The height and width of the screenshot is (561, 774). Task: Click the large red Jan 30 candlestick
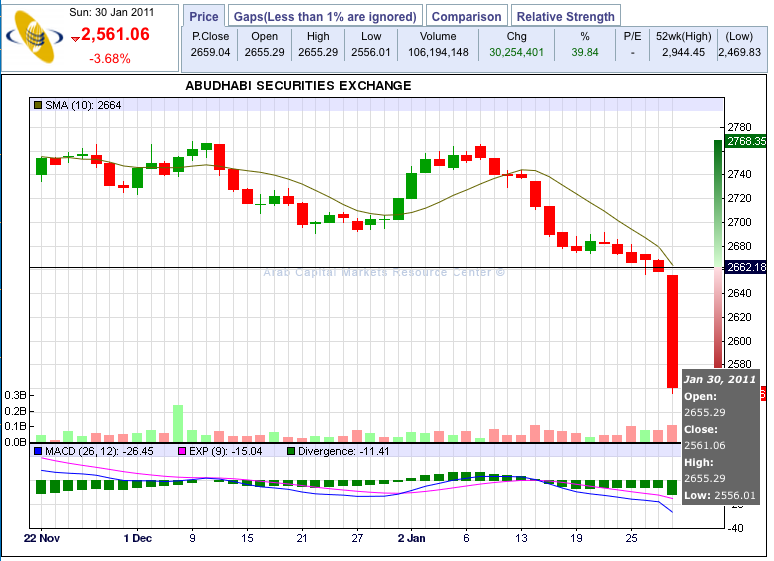coord(672,331)
